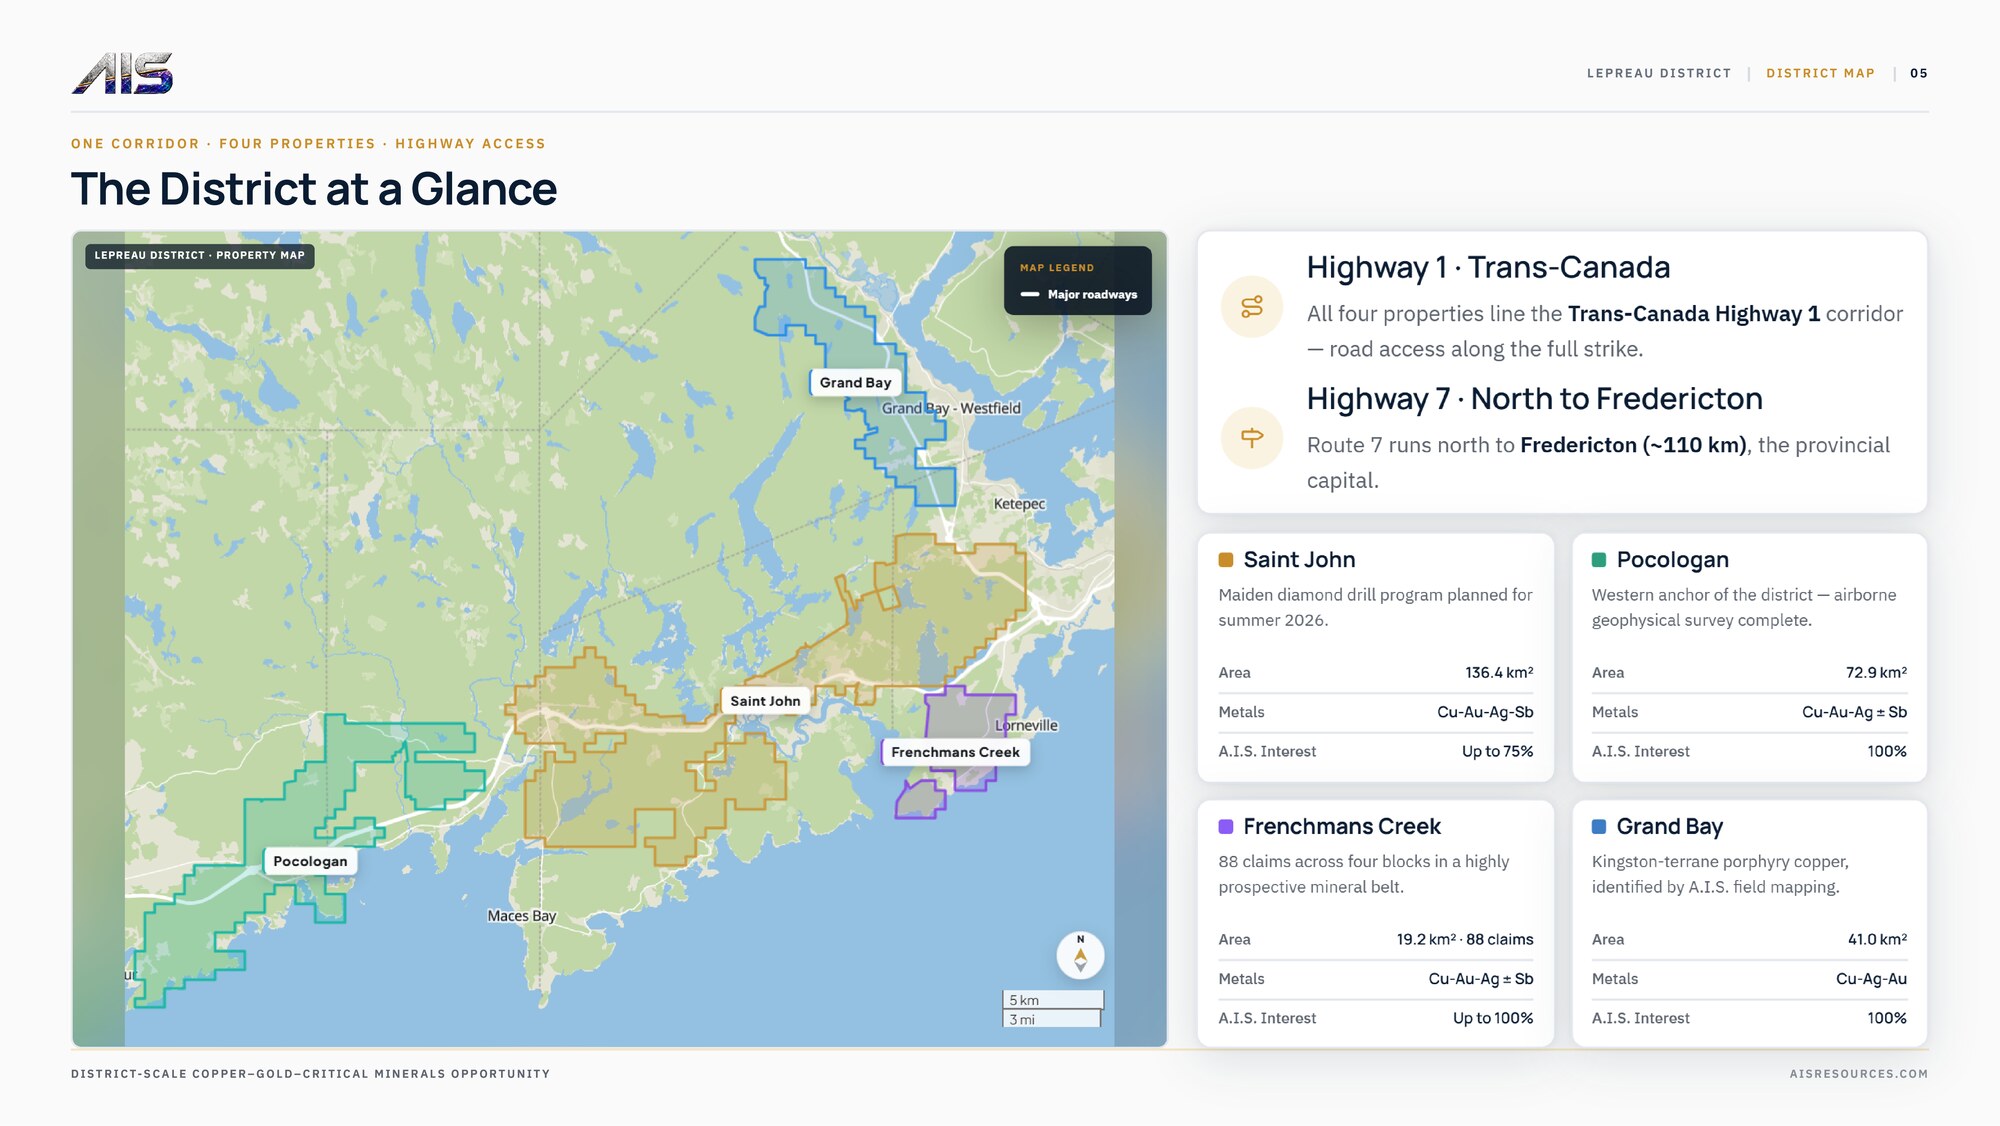The width and height of the screenshot is (2000, 1126).
Task: Click Saint John metals value Cu-Au-Ag-Sb
Action: [x=1485, y=712]
